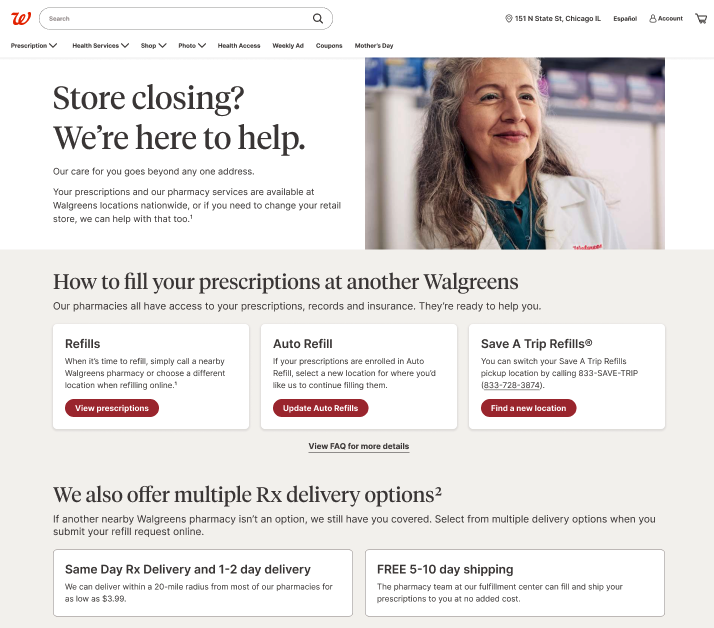The height and width of the screenshot is (628, 714).
Task: Open the Shop dropdown menu
Action: 153,46
